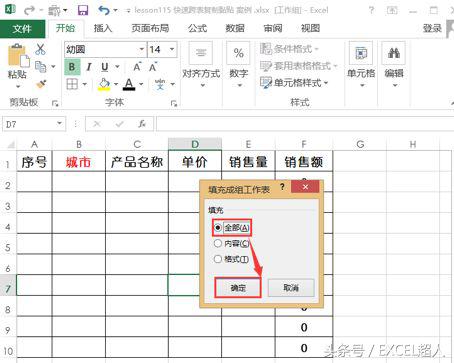Expand the Font color dropdown arrow

coord(141,84)
